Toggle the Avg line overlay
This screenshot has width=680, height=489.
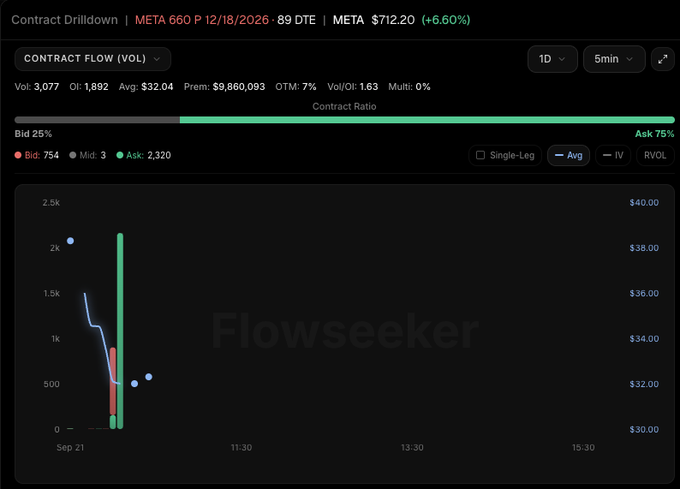click(569, 155)
